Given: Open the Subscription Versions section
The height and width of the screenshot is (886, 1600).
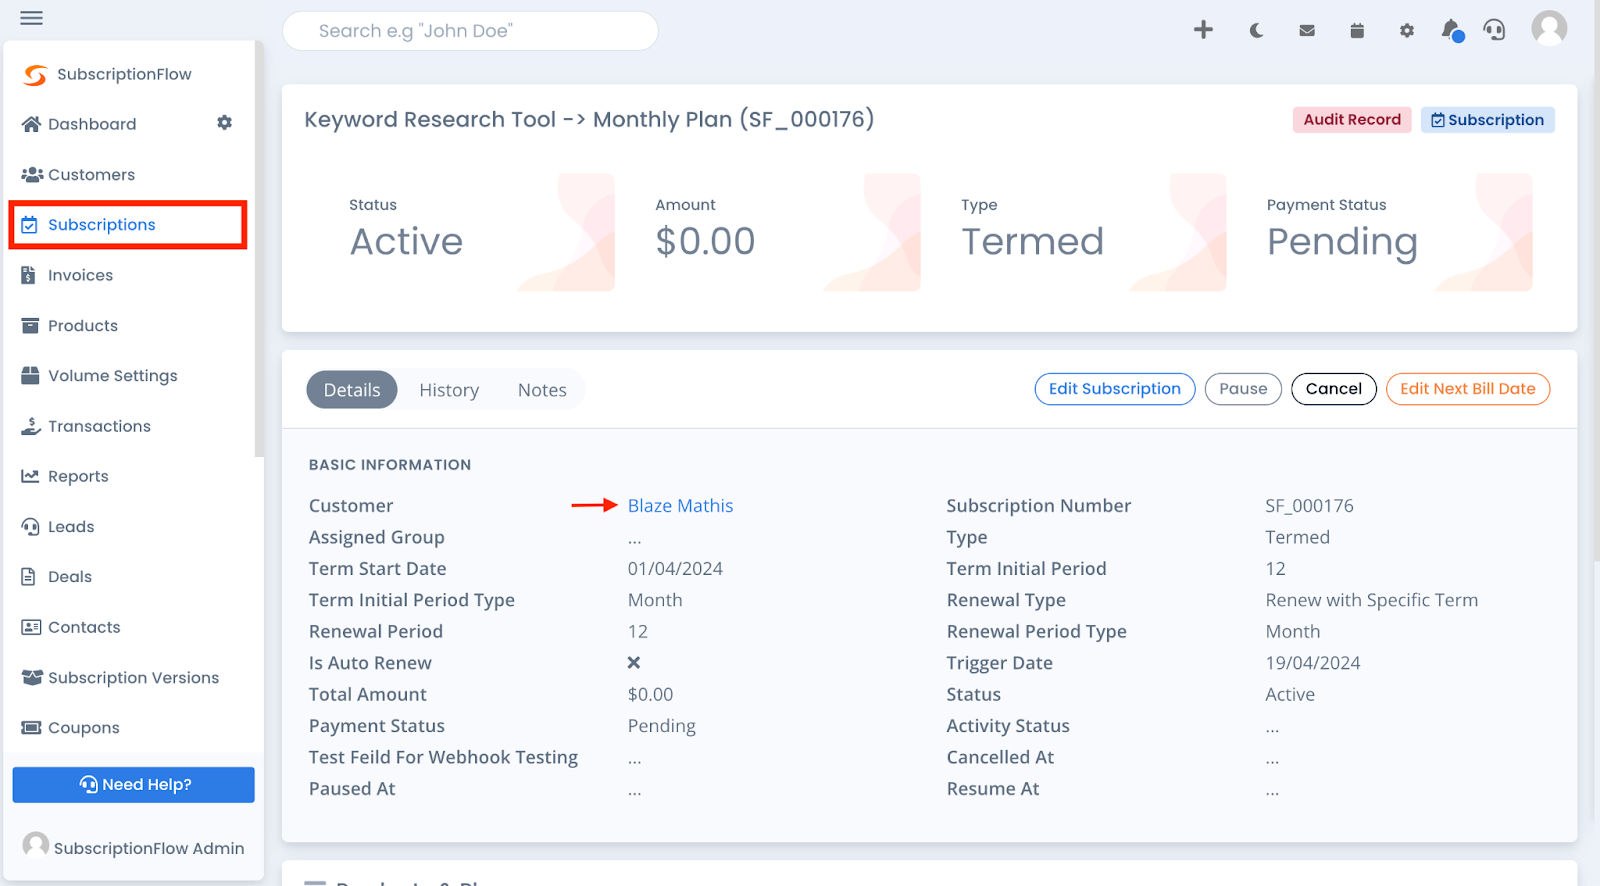Looking at the screenshot, I should click(133, 677).
